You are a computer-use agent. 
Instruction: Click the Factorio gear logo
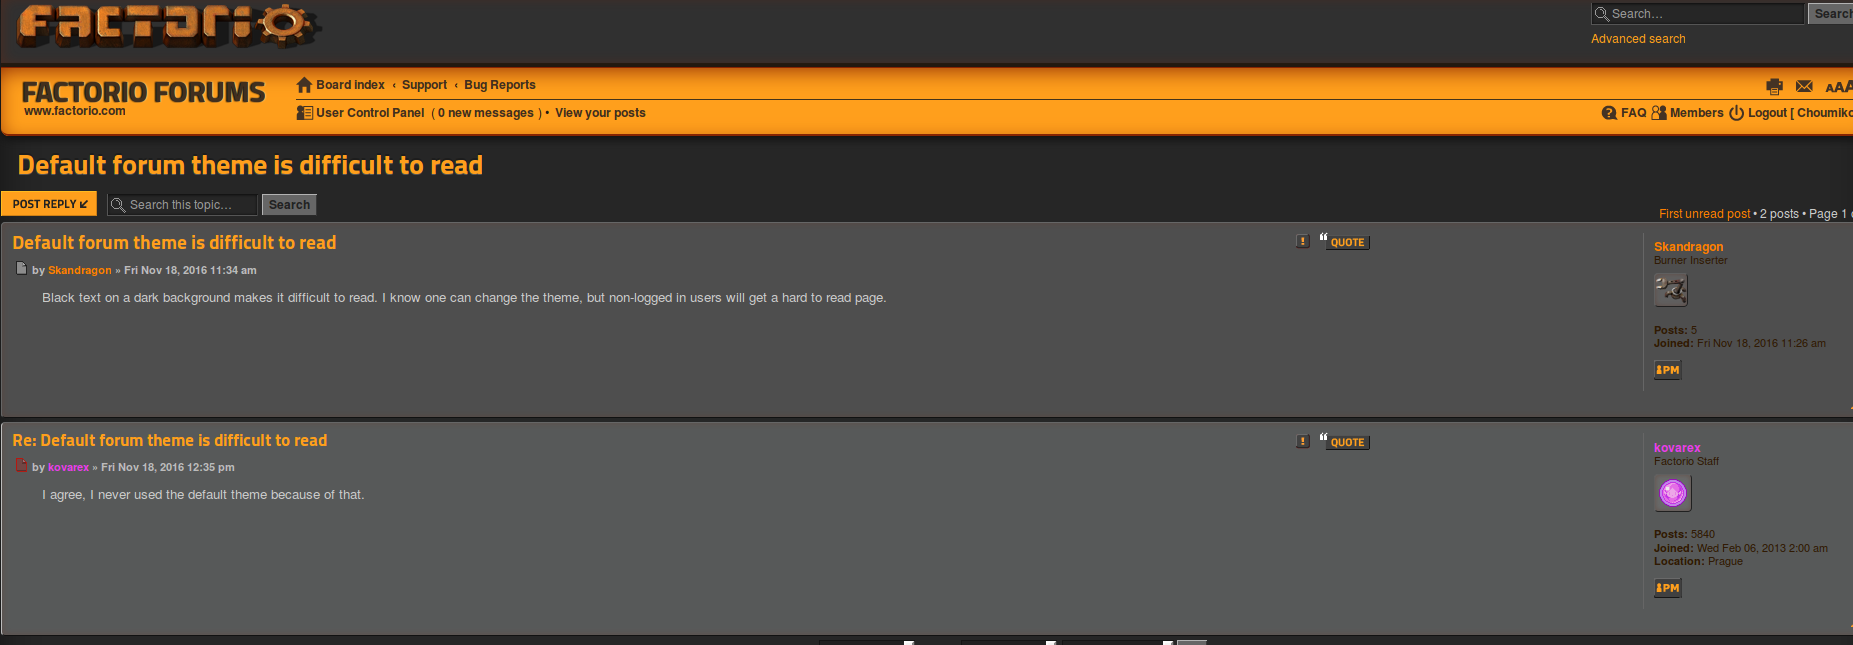pyautogui.click(x=167, y=25)
